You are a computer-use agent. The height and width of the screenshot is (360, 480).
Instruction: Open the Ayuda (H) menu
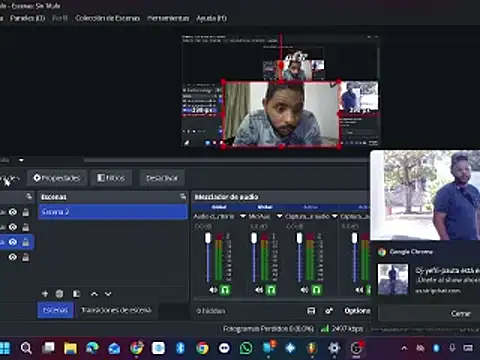point(212,18)
